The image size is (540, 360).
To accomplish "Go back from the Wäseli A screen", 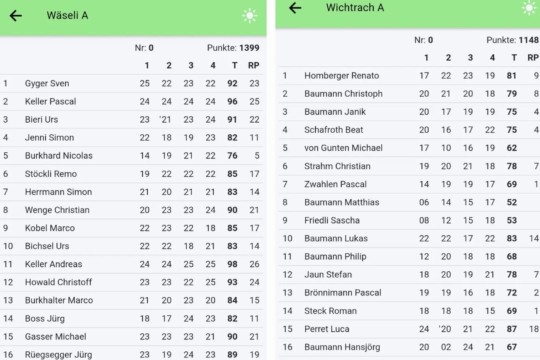I will click(16, 16).
